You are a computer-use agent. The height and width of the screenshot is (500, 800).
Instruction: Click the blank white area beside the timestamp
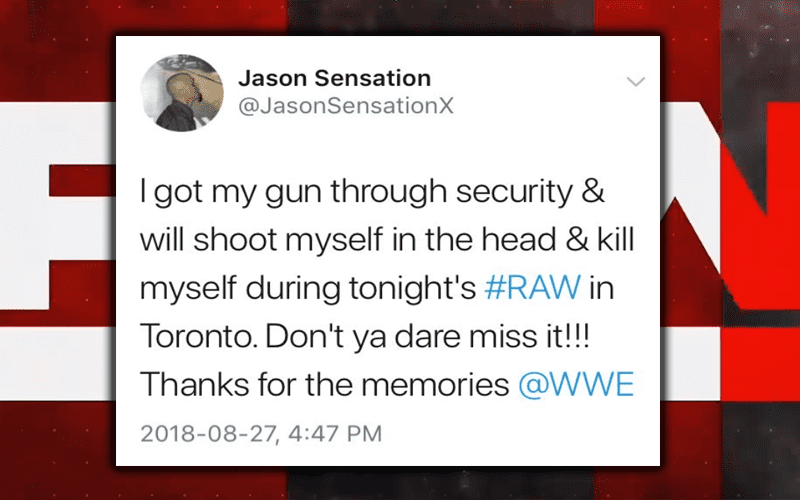(x=520, y=434)
